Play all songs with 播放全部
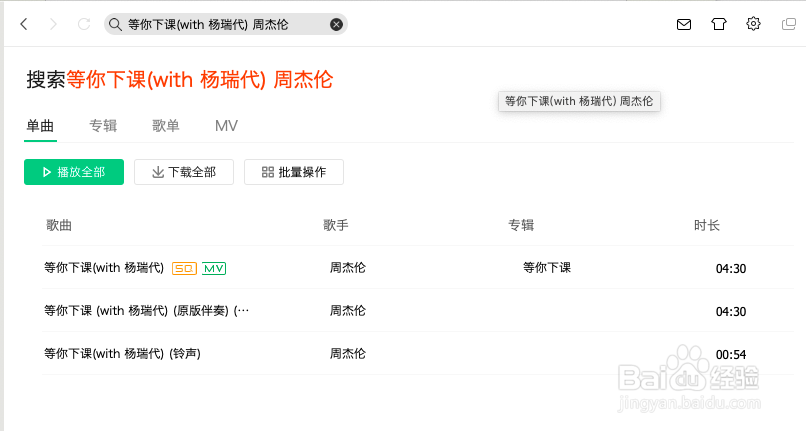 74,172
